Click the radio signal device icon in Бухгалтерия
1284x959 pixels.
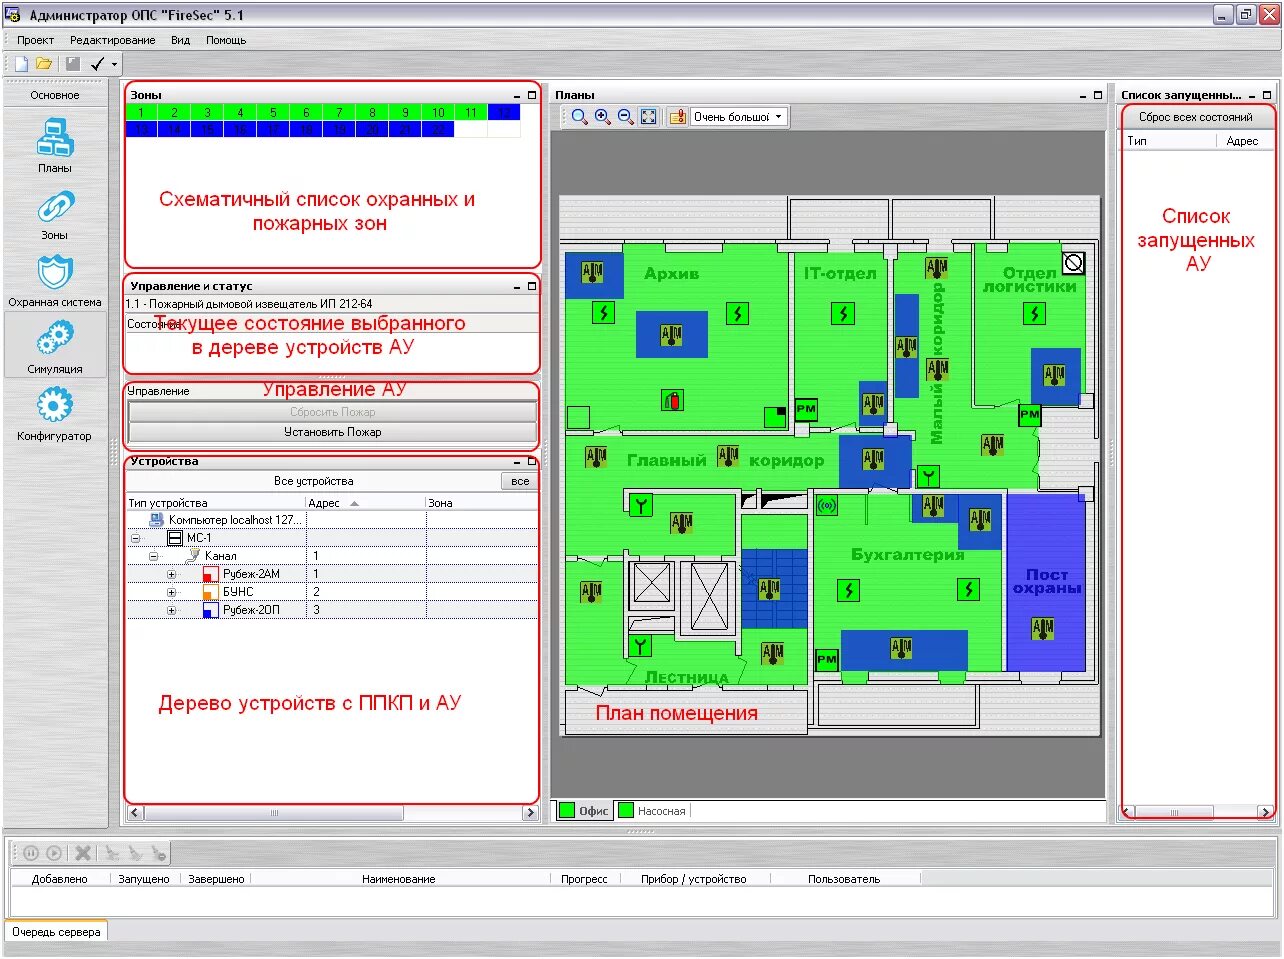[827, 506]
